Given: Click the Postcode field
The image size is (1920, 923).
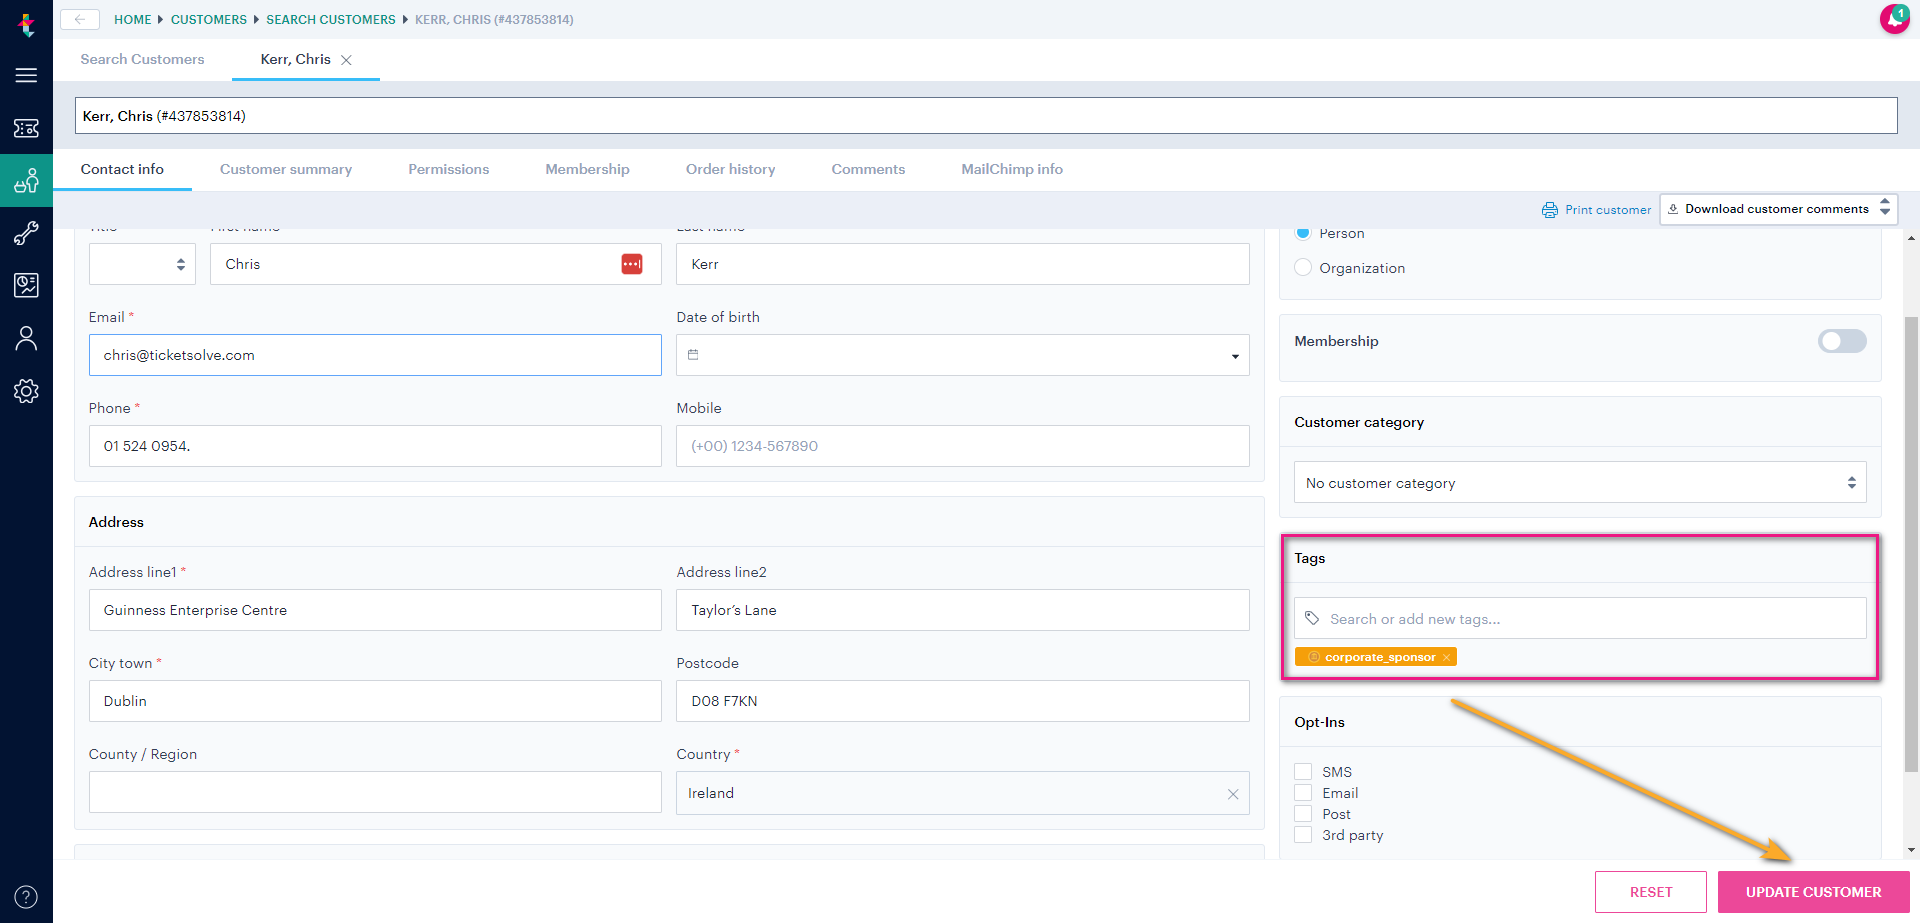Looking at the screenshot, I should coord(963,701).
